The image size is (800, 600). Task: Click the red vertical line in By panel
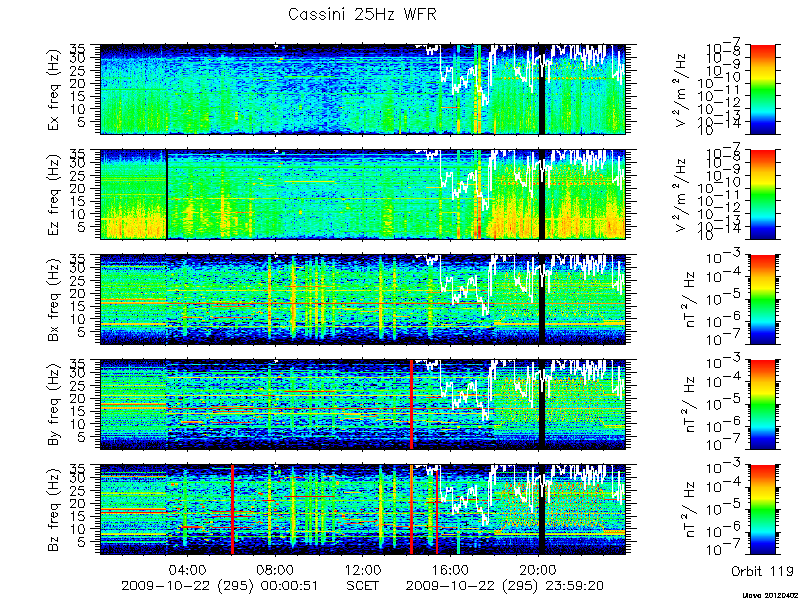point(411,405)
